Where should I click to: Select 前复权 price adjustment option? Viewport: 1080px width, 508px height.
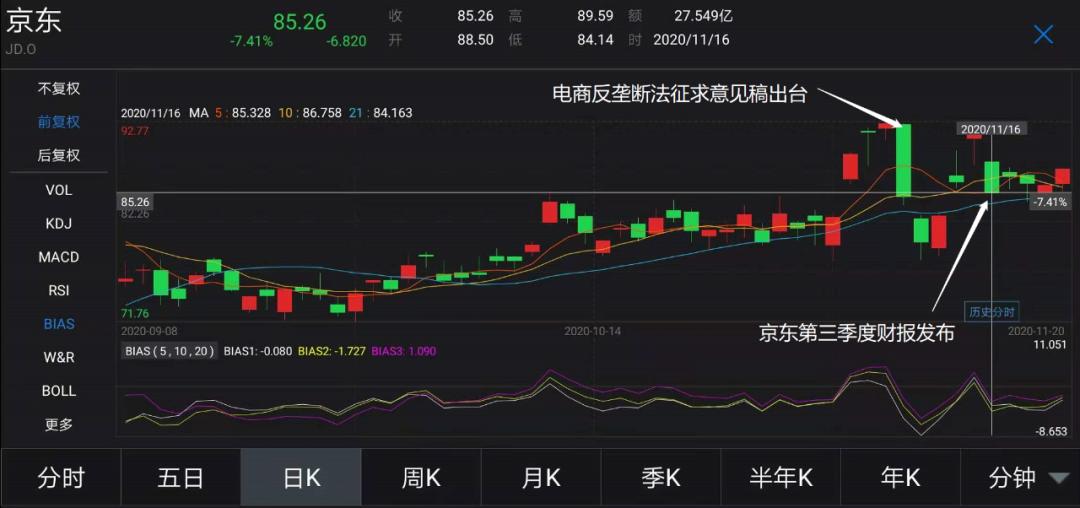(x=59, y=122)
